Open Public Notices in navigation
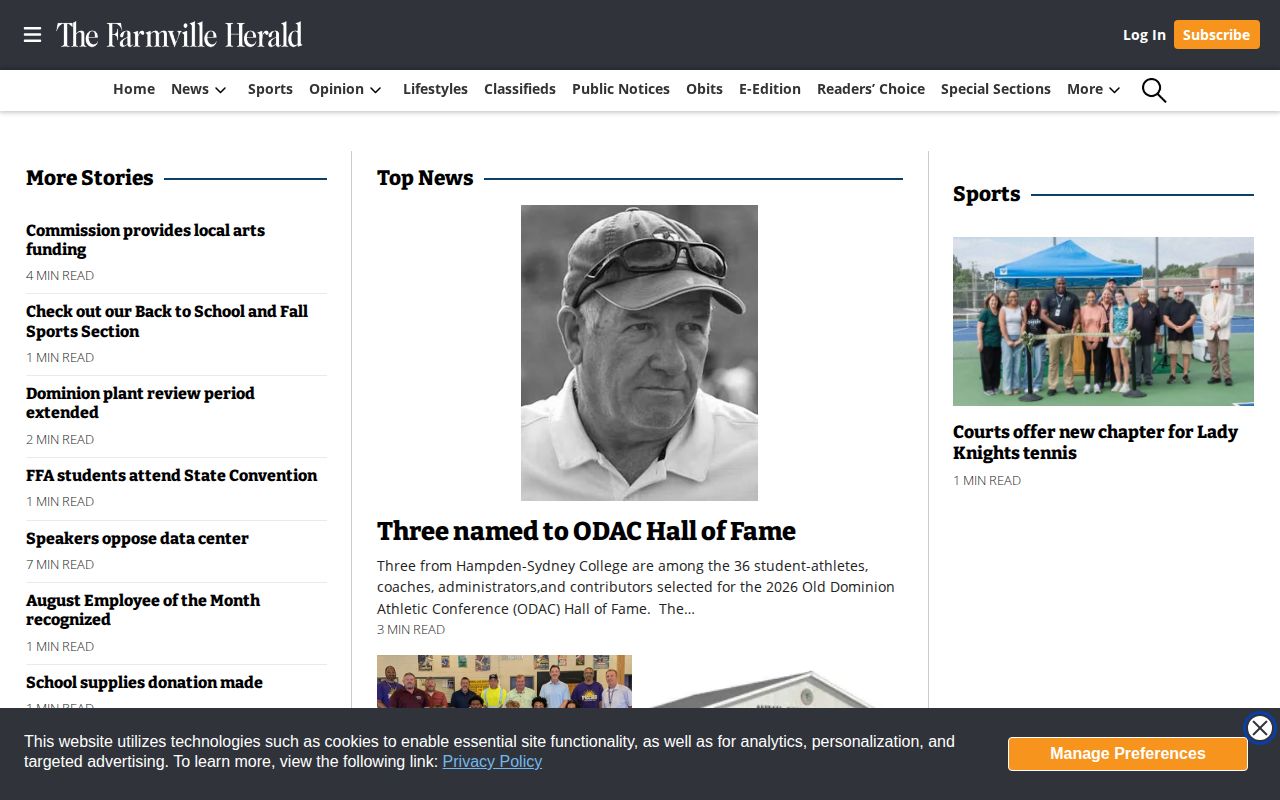Viewport: 1280px width, 800px height. (x=621, y=89)
